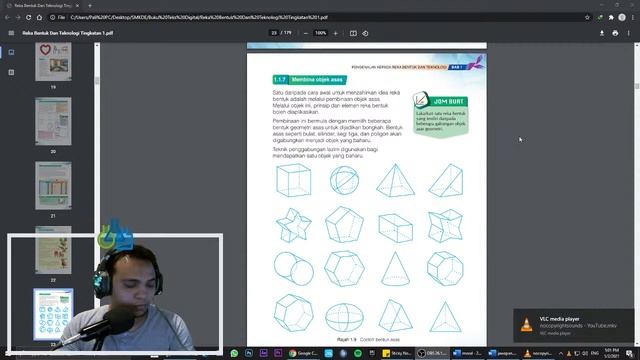Click the file info icon in address bar
Image resolution: width=640 pixels, height=360 pixels.
pyautogui.click(x=53, y=17)
